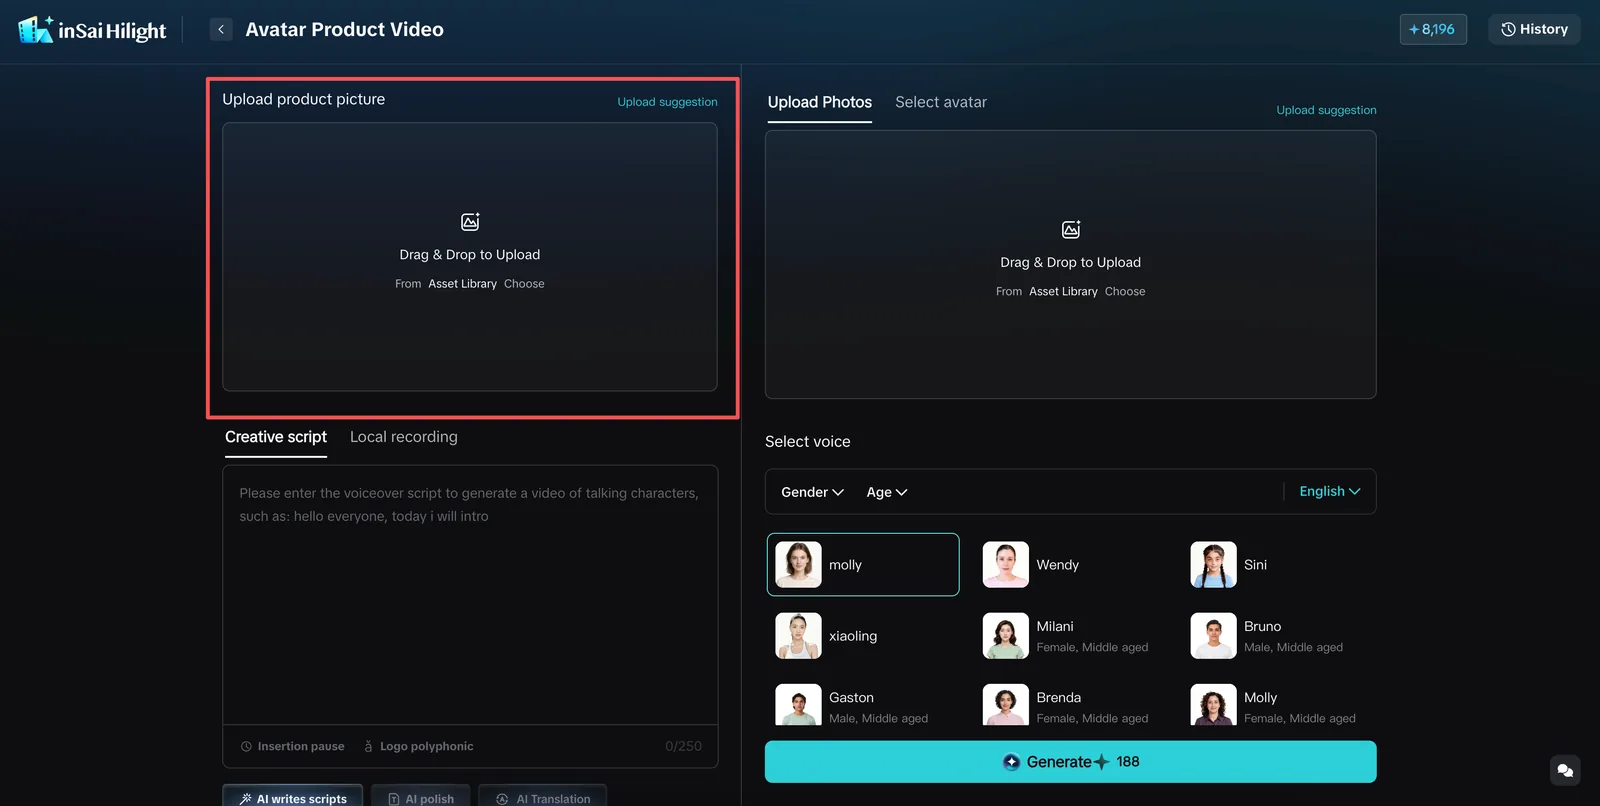1600x806 pixels.
Task: Expand the Age filter dropdown
Action: [886, 492]
